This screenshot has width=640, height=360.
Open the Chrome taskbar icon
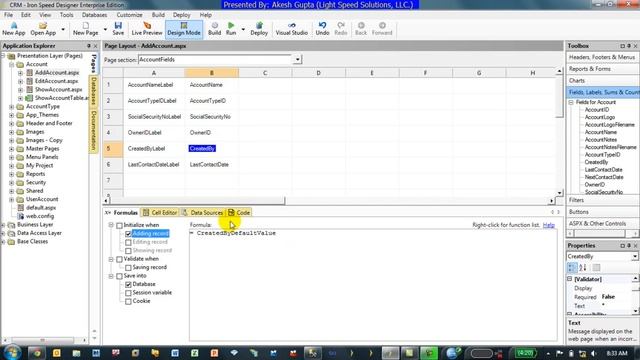coord(37,353)
